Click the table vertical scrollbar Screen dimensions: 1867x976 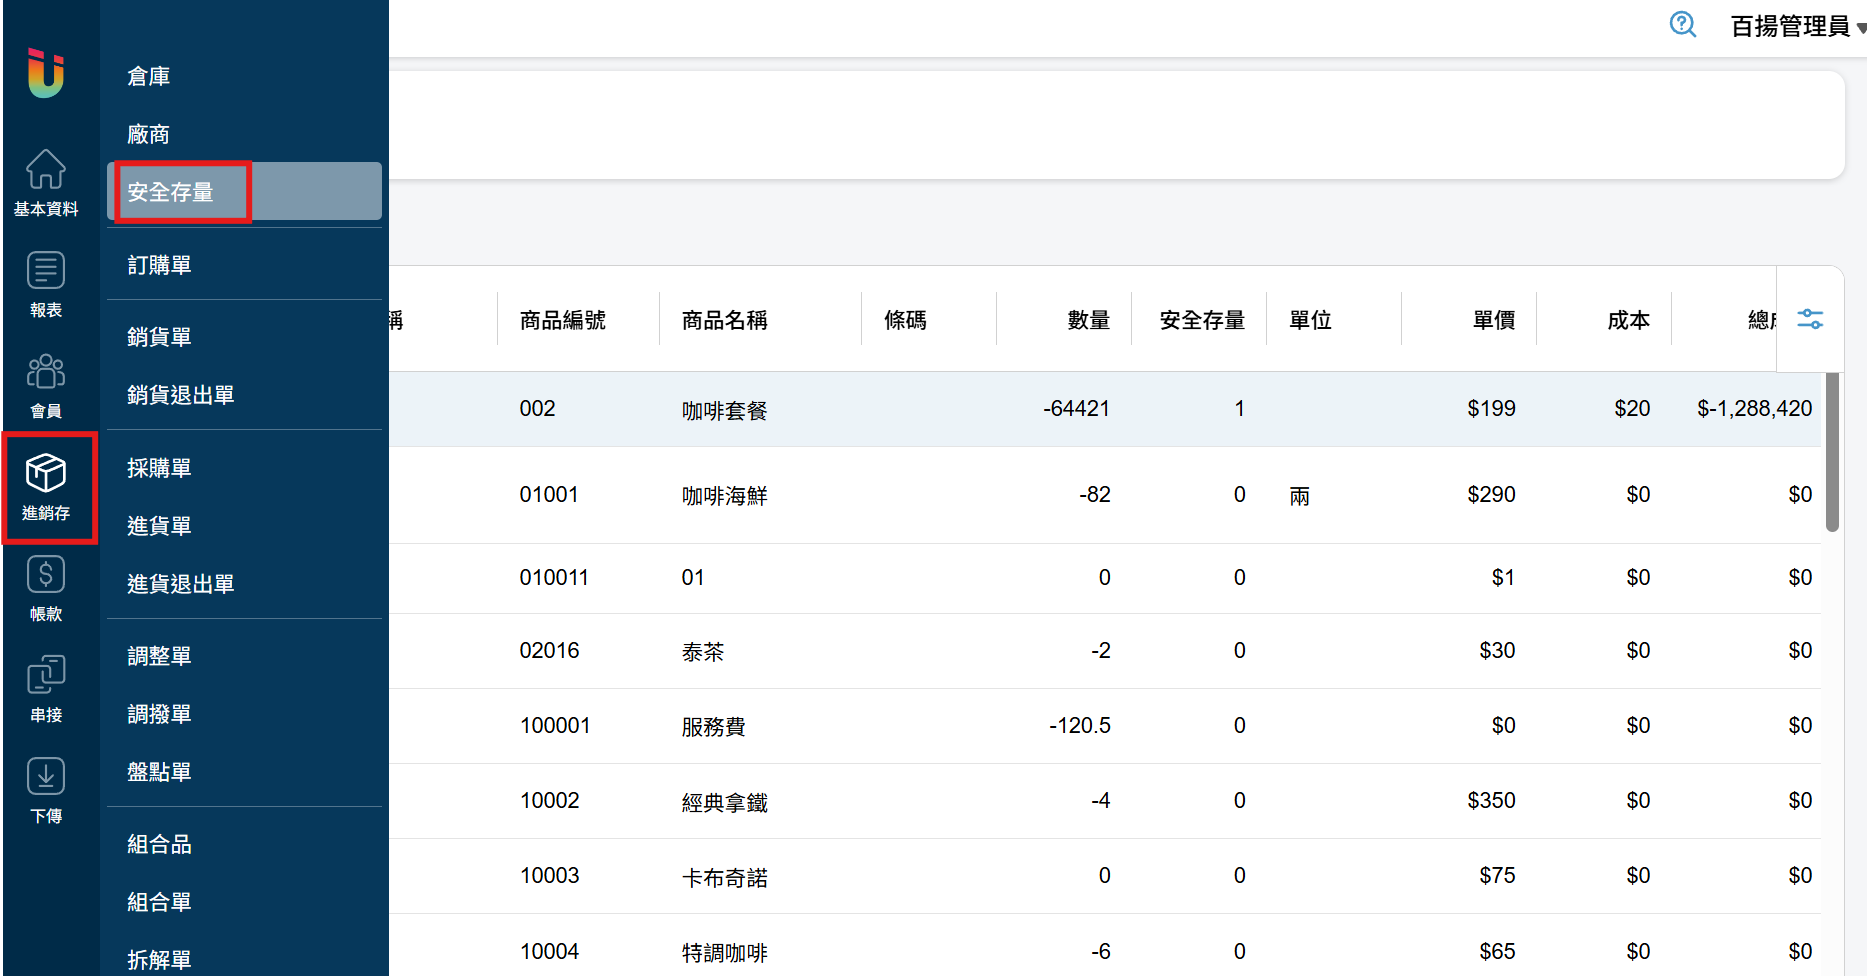click(1832, 452)
